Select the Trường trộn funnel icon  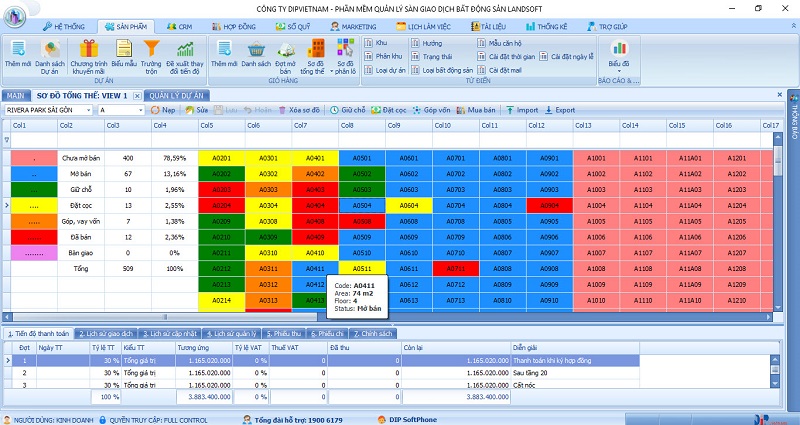(x=151, y=57)
